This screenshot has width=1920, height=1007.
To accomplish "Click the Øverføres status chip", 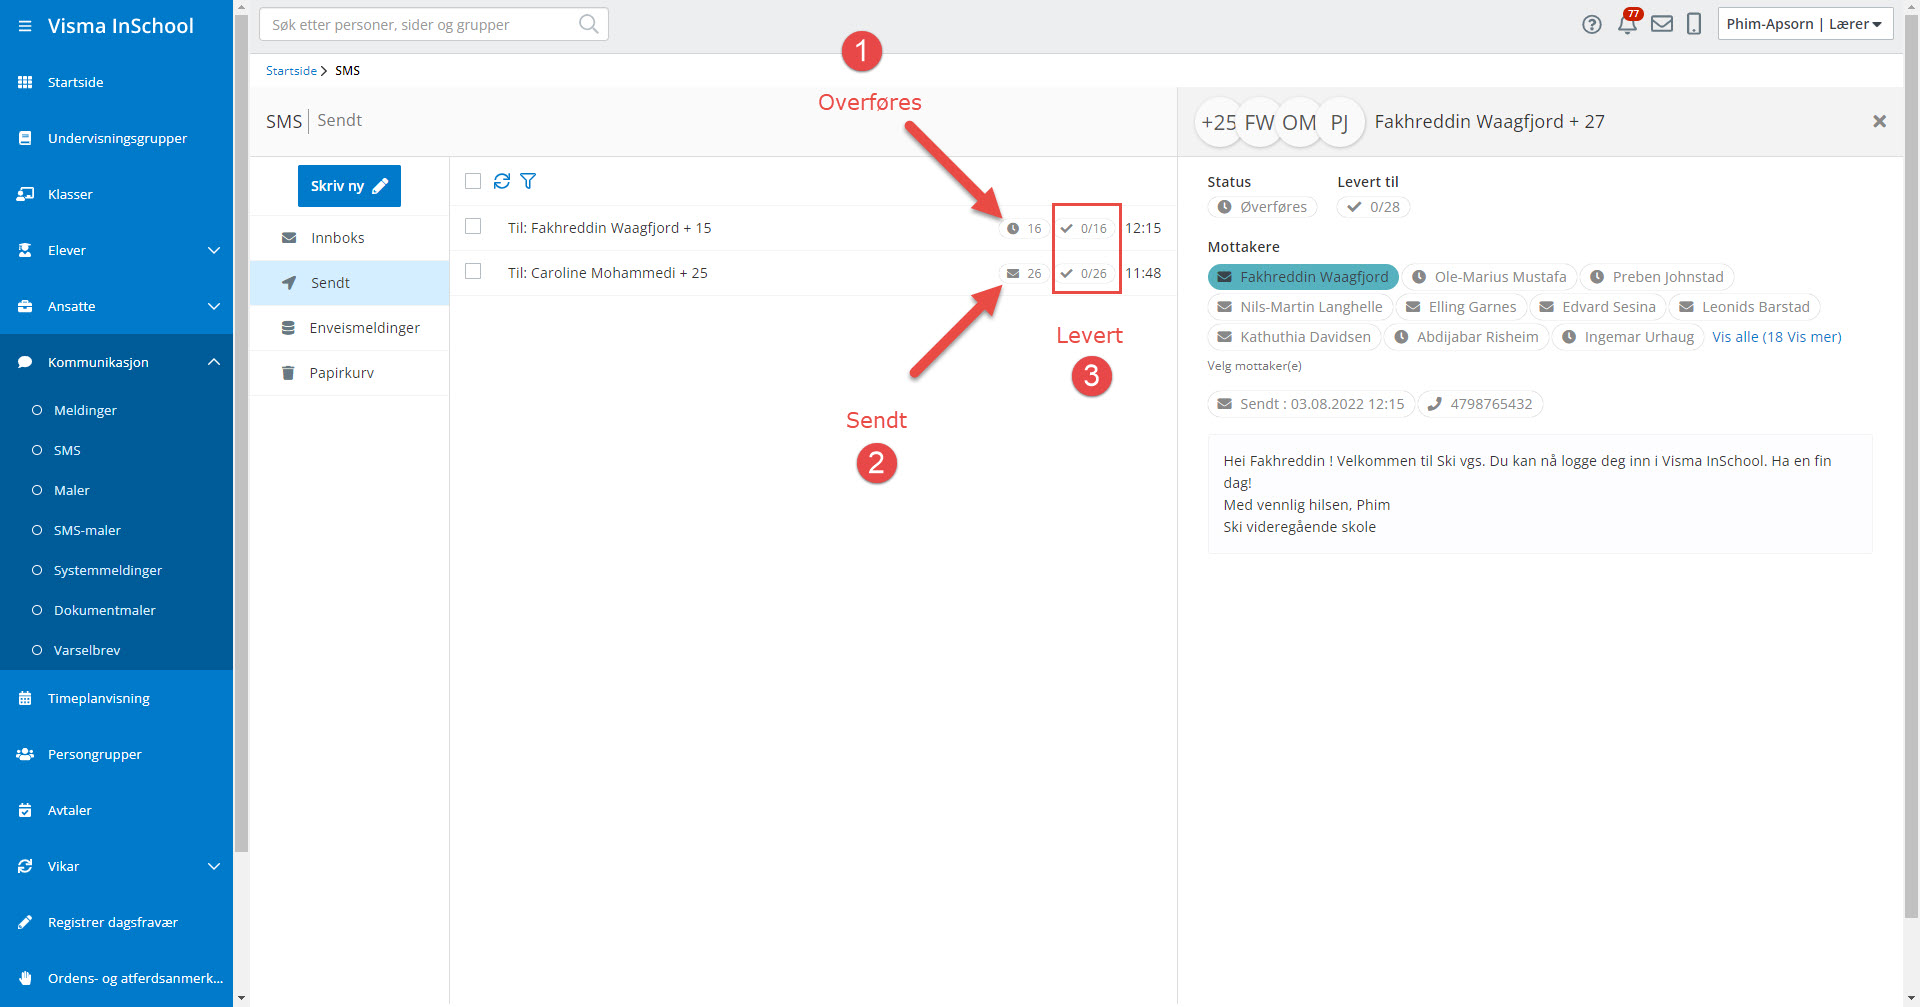I will pos(1262,207).
